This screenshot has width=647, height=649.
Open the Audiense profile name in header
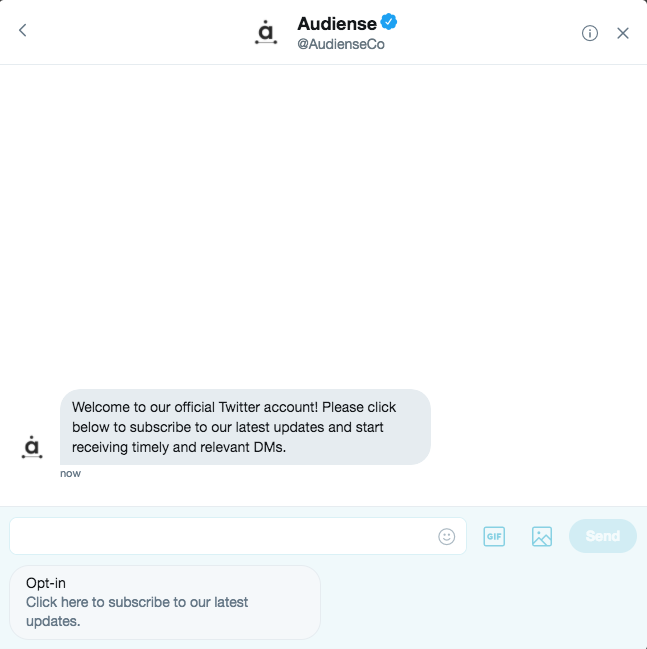click(337, 24)
